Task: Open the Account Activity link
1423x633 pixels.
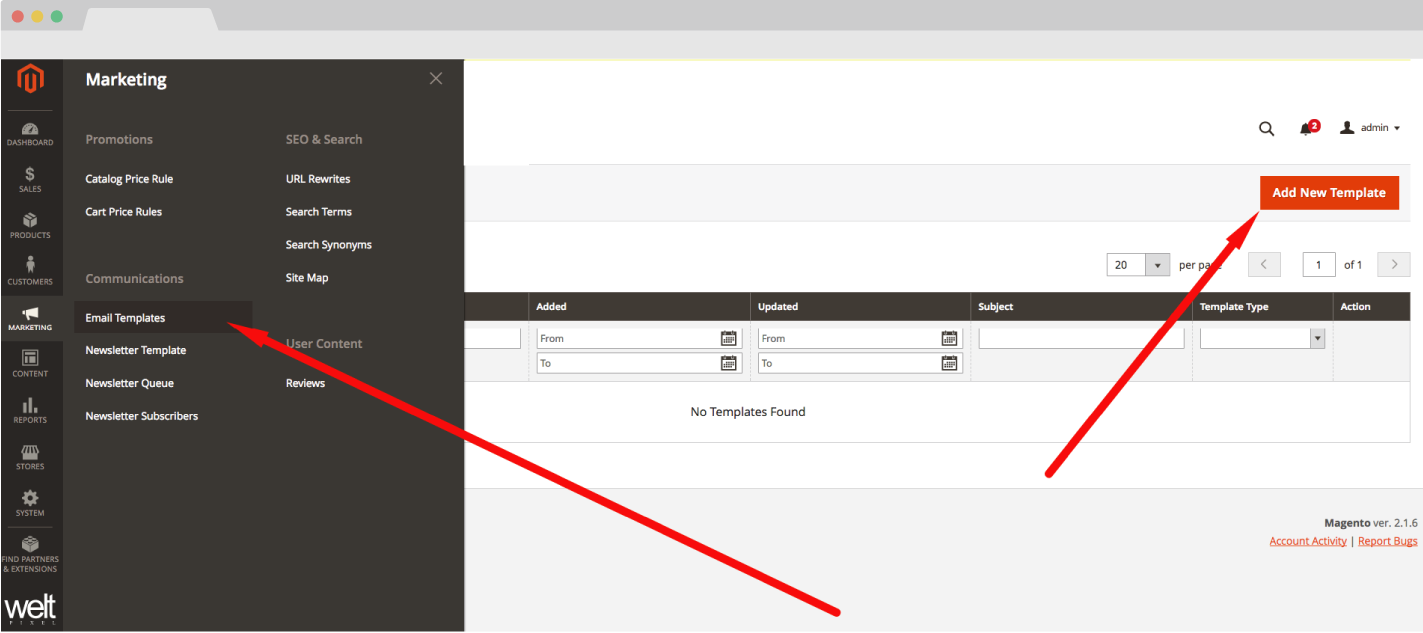Action: 1307,541
